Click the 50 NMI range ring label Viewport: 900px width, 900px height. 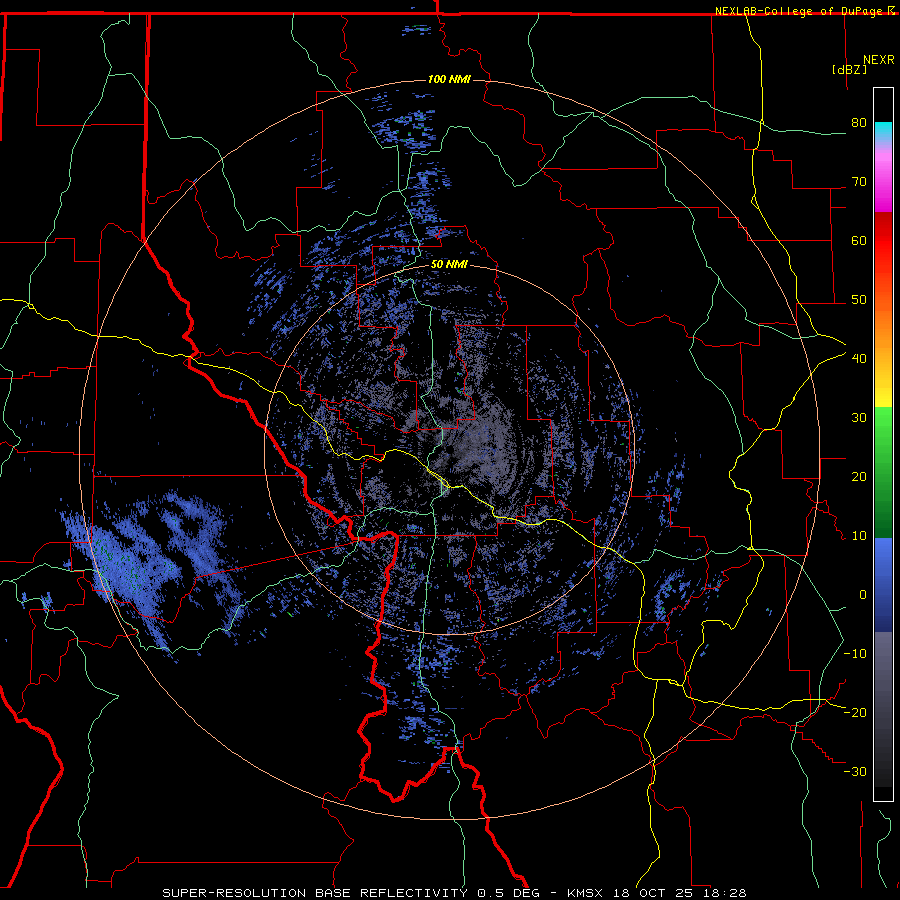coord(449,265)
